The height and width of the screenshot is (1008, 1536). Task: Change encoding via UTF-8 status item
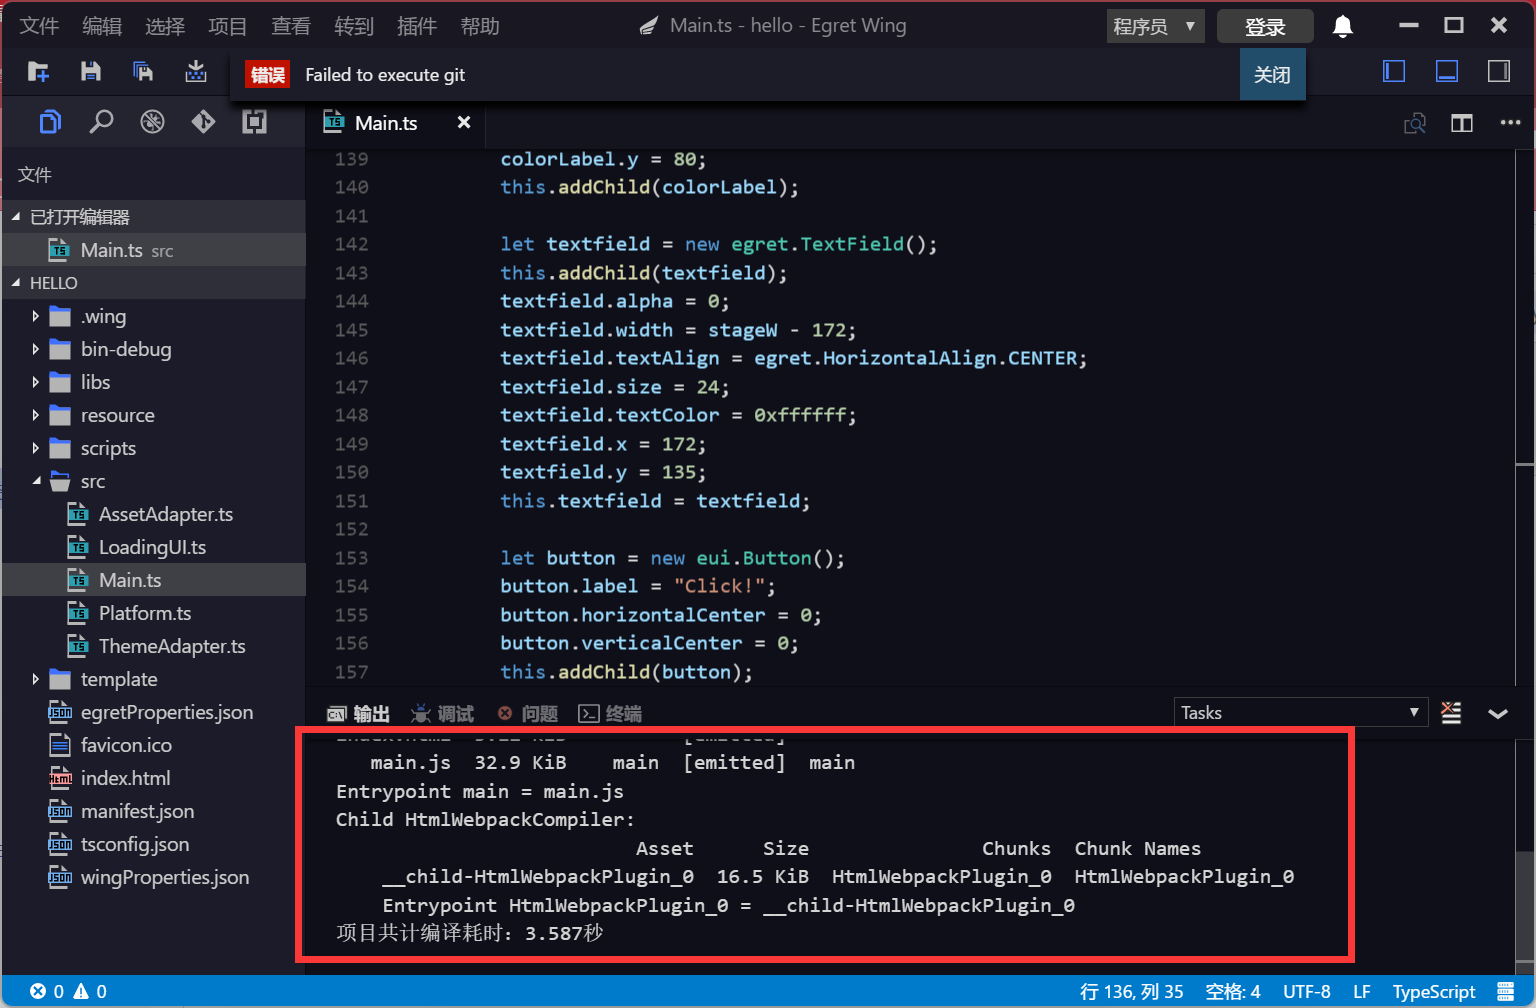point(1306,991)
